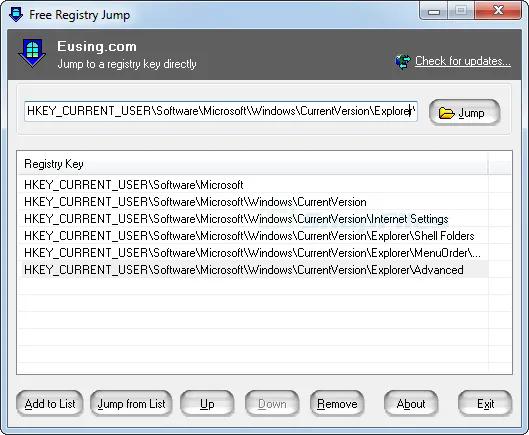The width and height of the screenshot is (529, 435).
Task: Select the row ending in Explorer\Shell Folders
Action: [x=253, y=236]
